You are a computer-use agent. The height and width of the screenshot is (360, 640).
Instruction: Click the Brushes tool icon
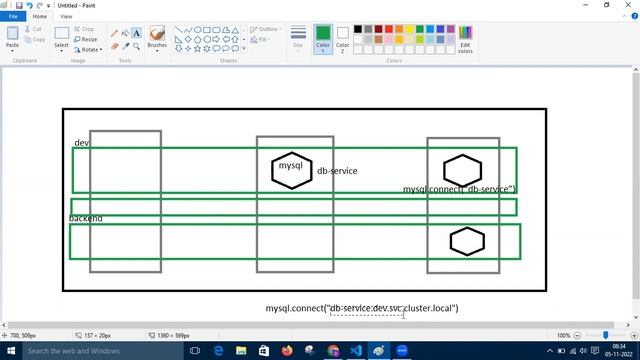(157, 33)
